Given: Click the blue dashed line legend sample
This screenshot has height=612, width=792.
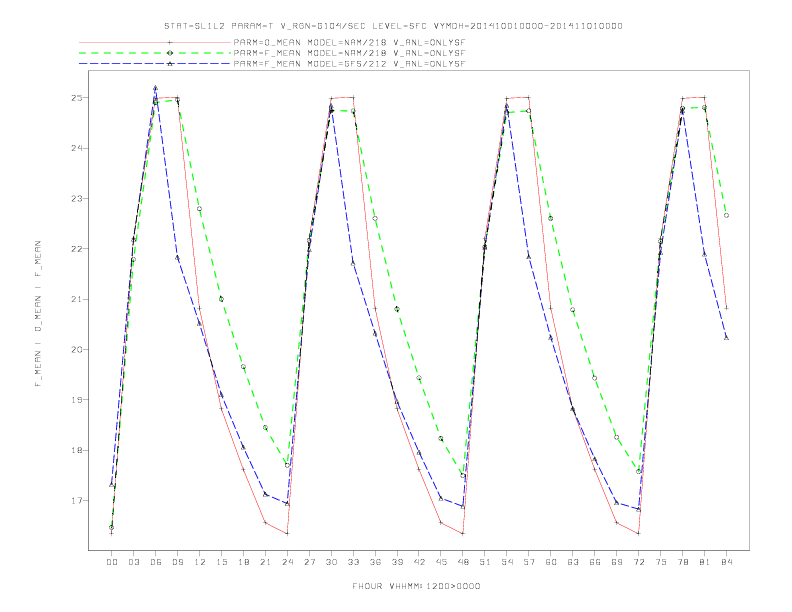Looking at the screenshot, I should point(155,64).
